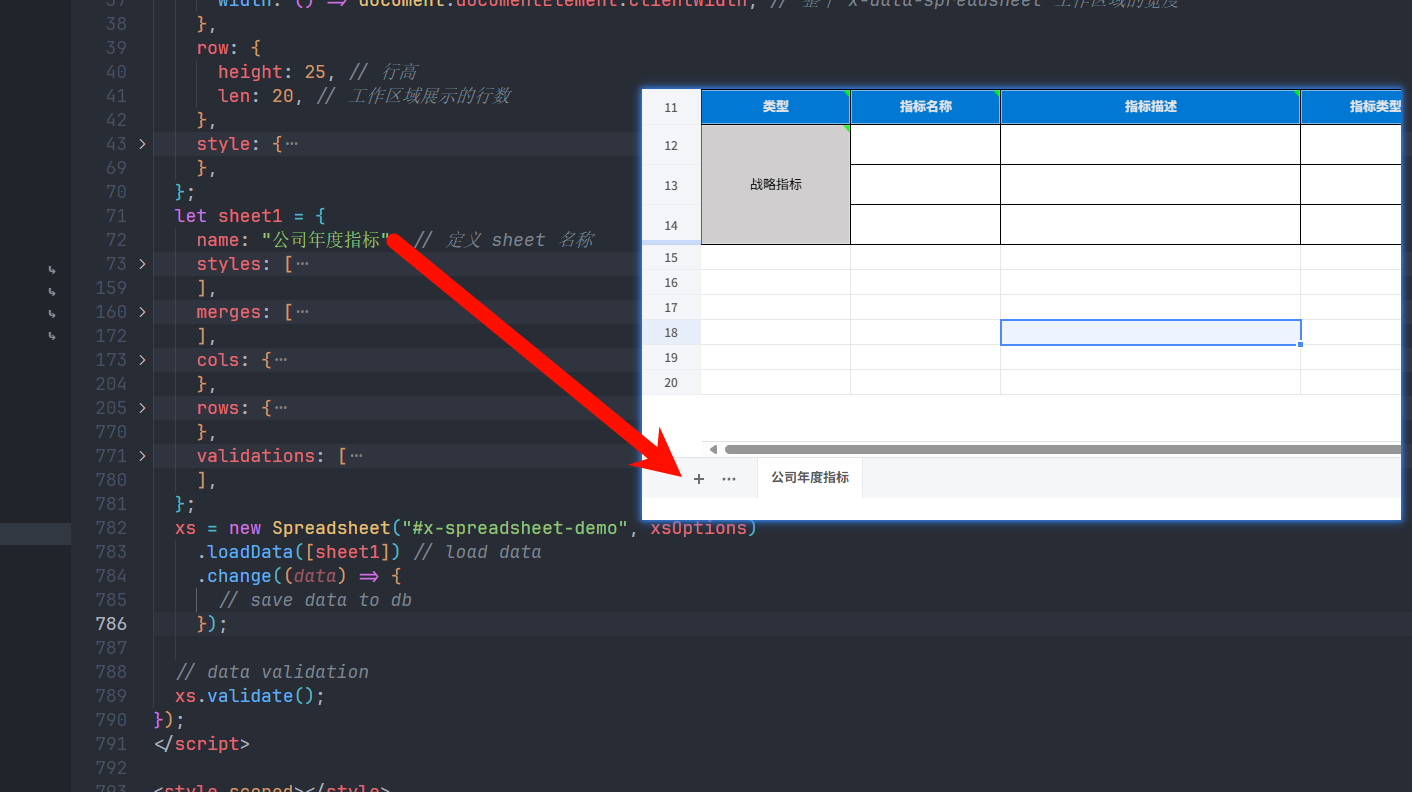Expand the rows object at line 205
Screen dimensions: 1412x792
(x=142, y=407)
